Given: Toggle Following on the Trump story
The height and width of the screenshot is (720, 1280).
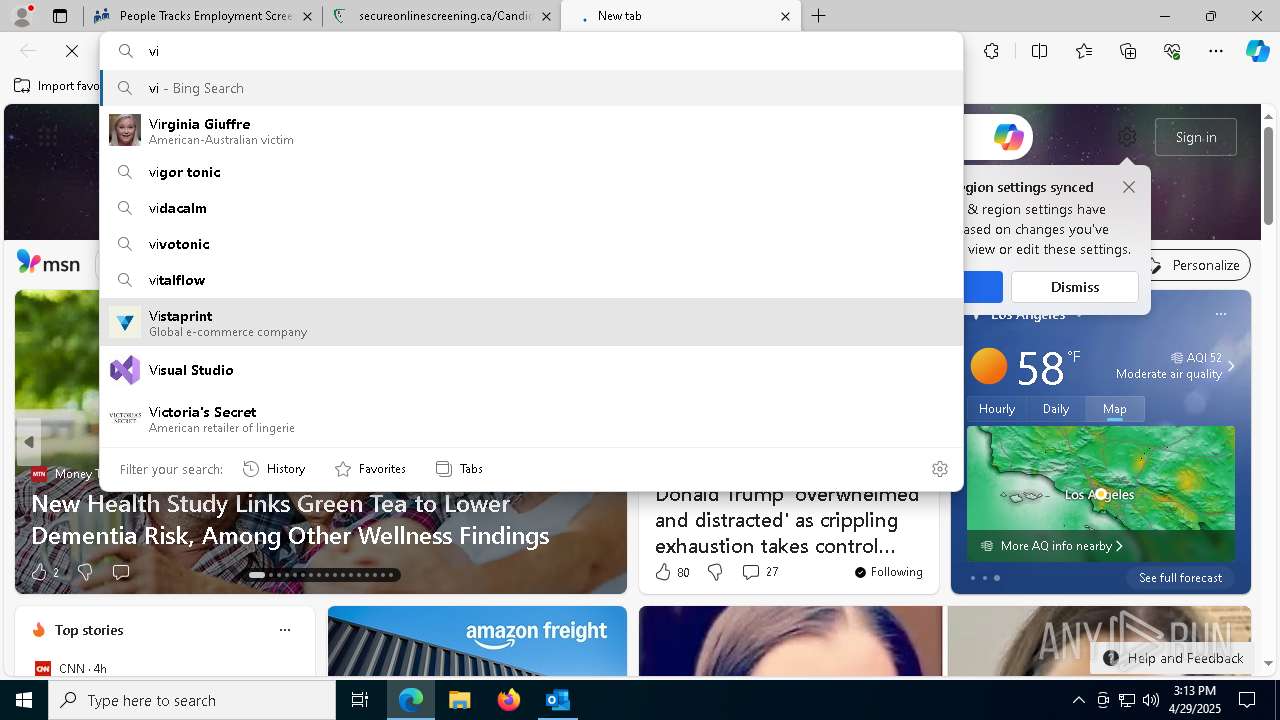Looking at the screenshot, I should [x=888, y=572].
